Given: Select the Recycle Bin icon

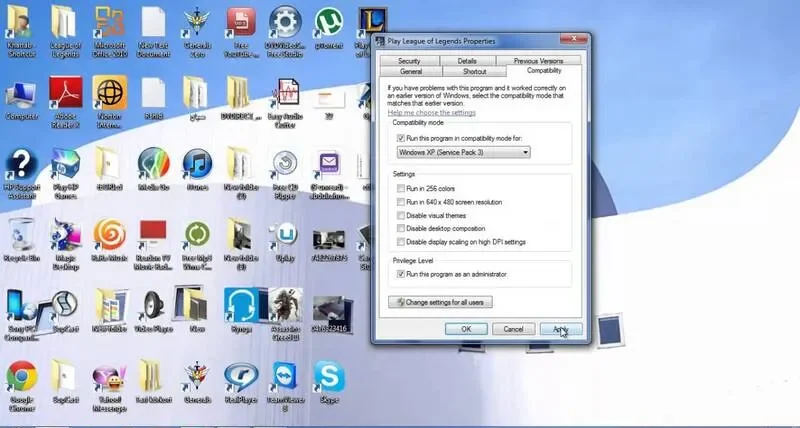Looking at the screenshot, I should tap(21, 236).
